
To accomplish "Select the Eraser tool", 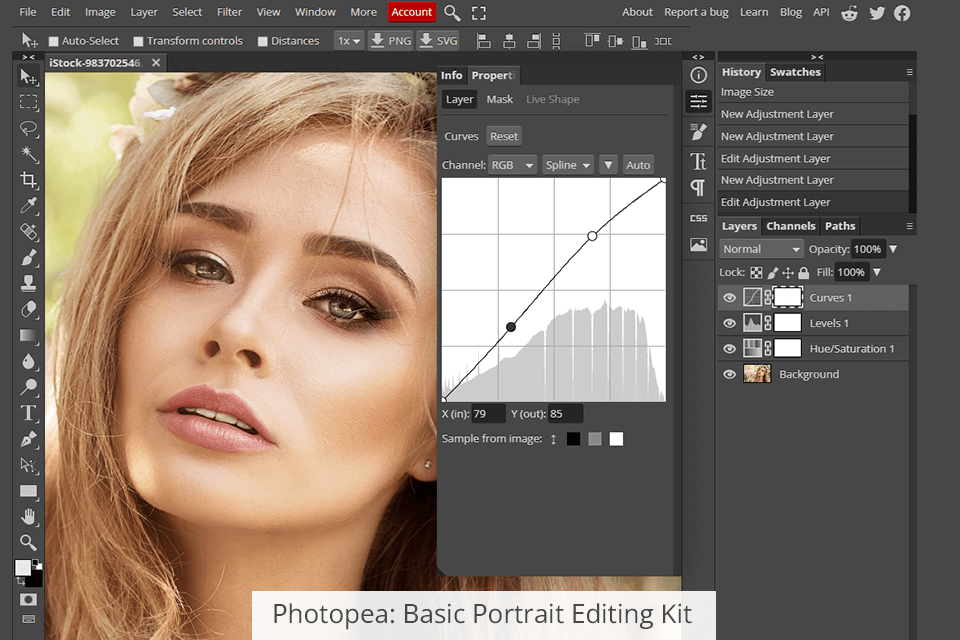I will [x=28, y=309].
